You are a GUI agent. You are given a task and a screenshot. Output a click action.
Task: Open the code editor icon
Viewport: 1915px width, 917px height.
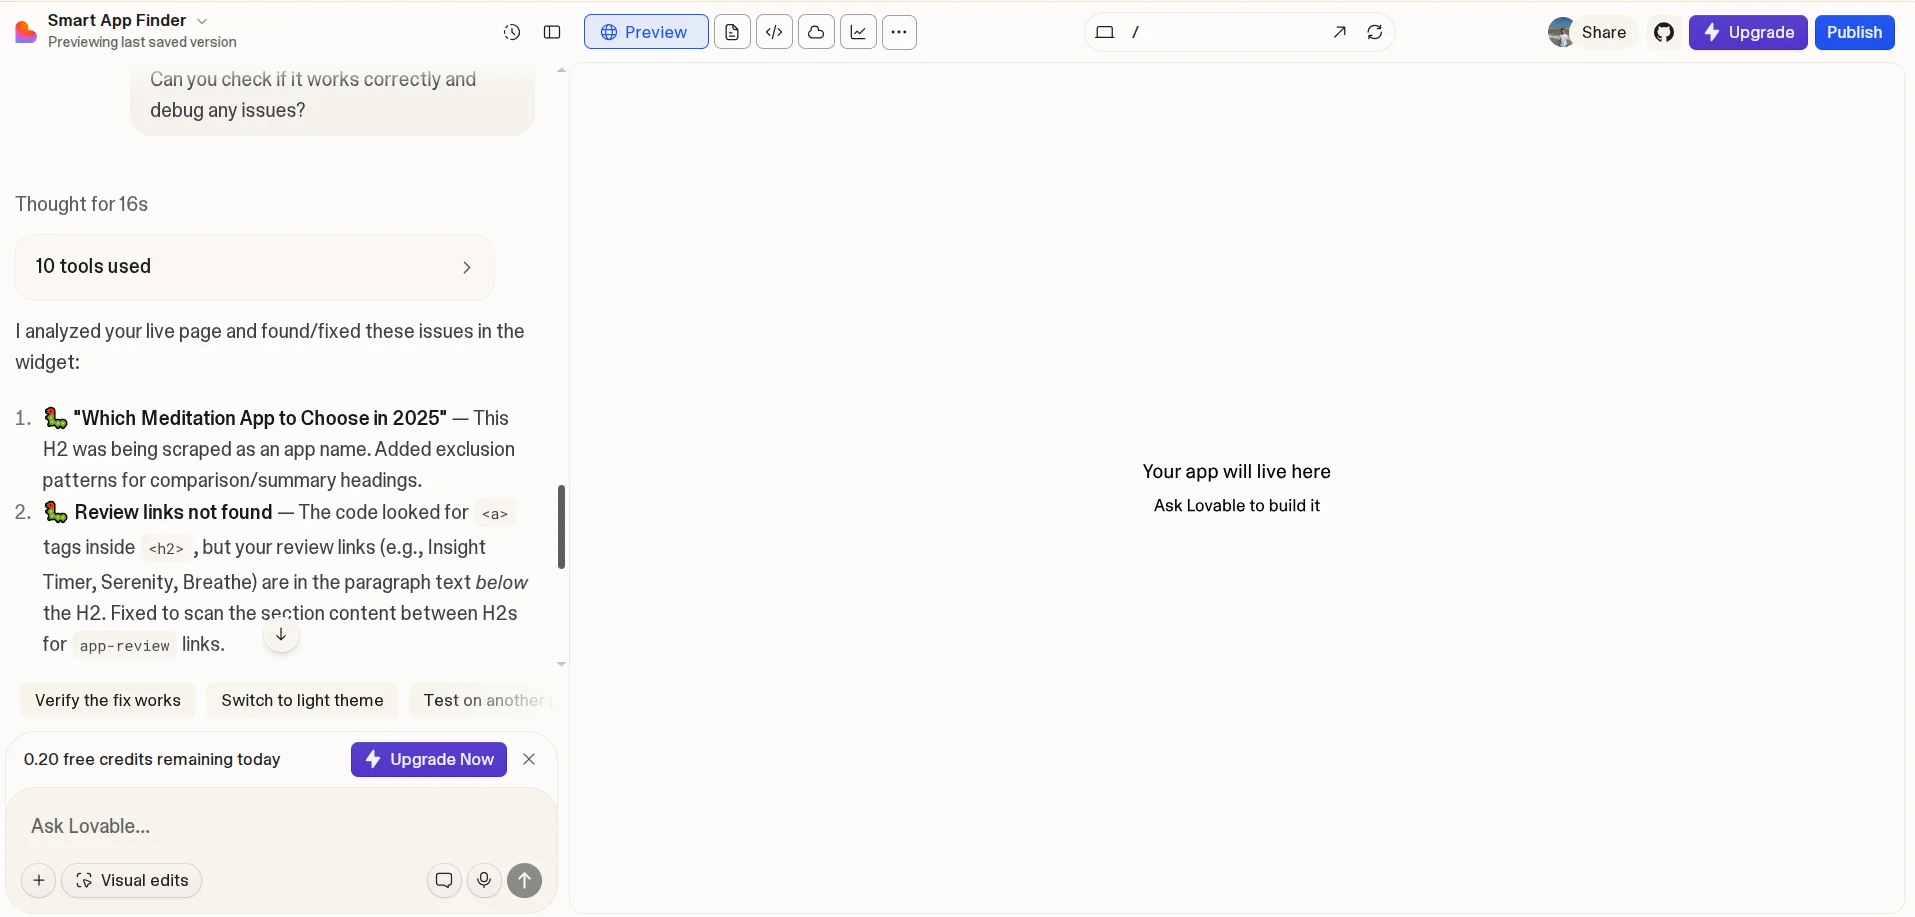776,32
